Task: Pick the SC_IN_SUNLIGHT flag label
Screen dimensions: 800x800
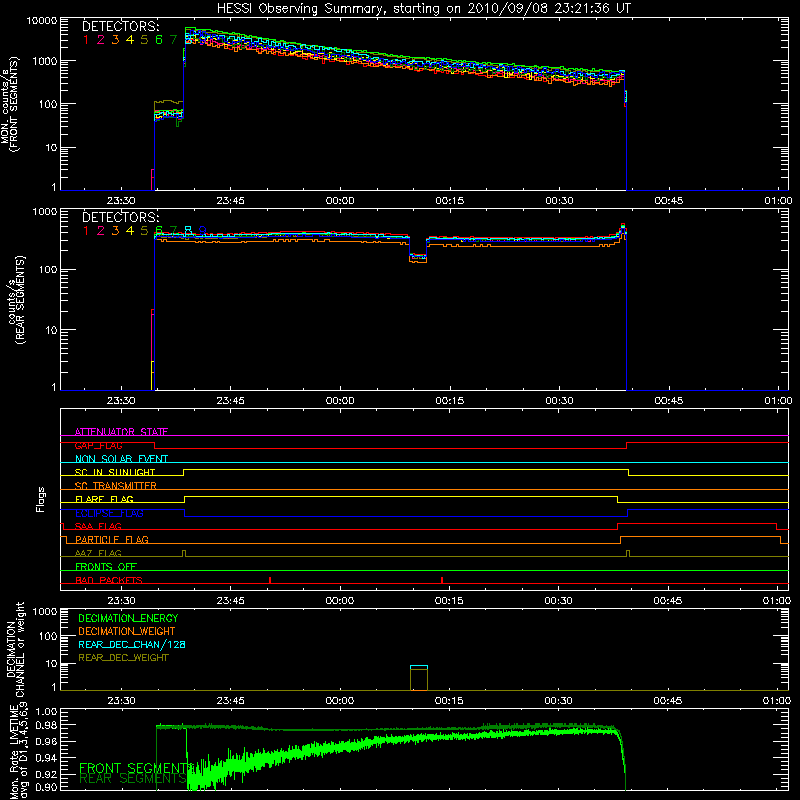Action: point(115,472)
